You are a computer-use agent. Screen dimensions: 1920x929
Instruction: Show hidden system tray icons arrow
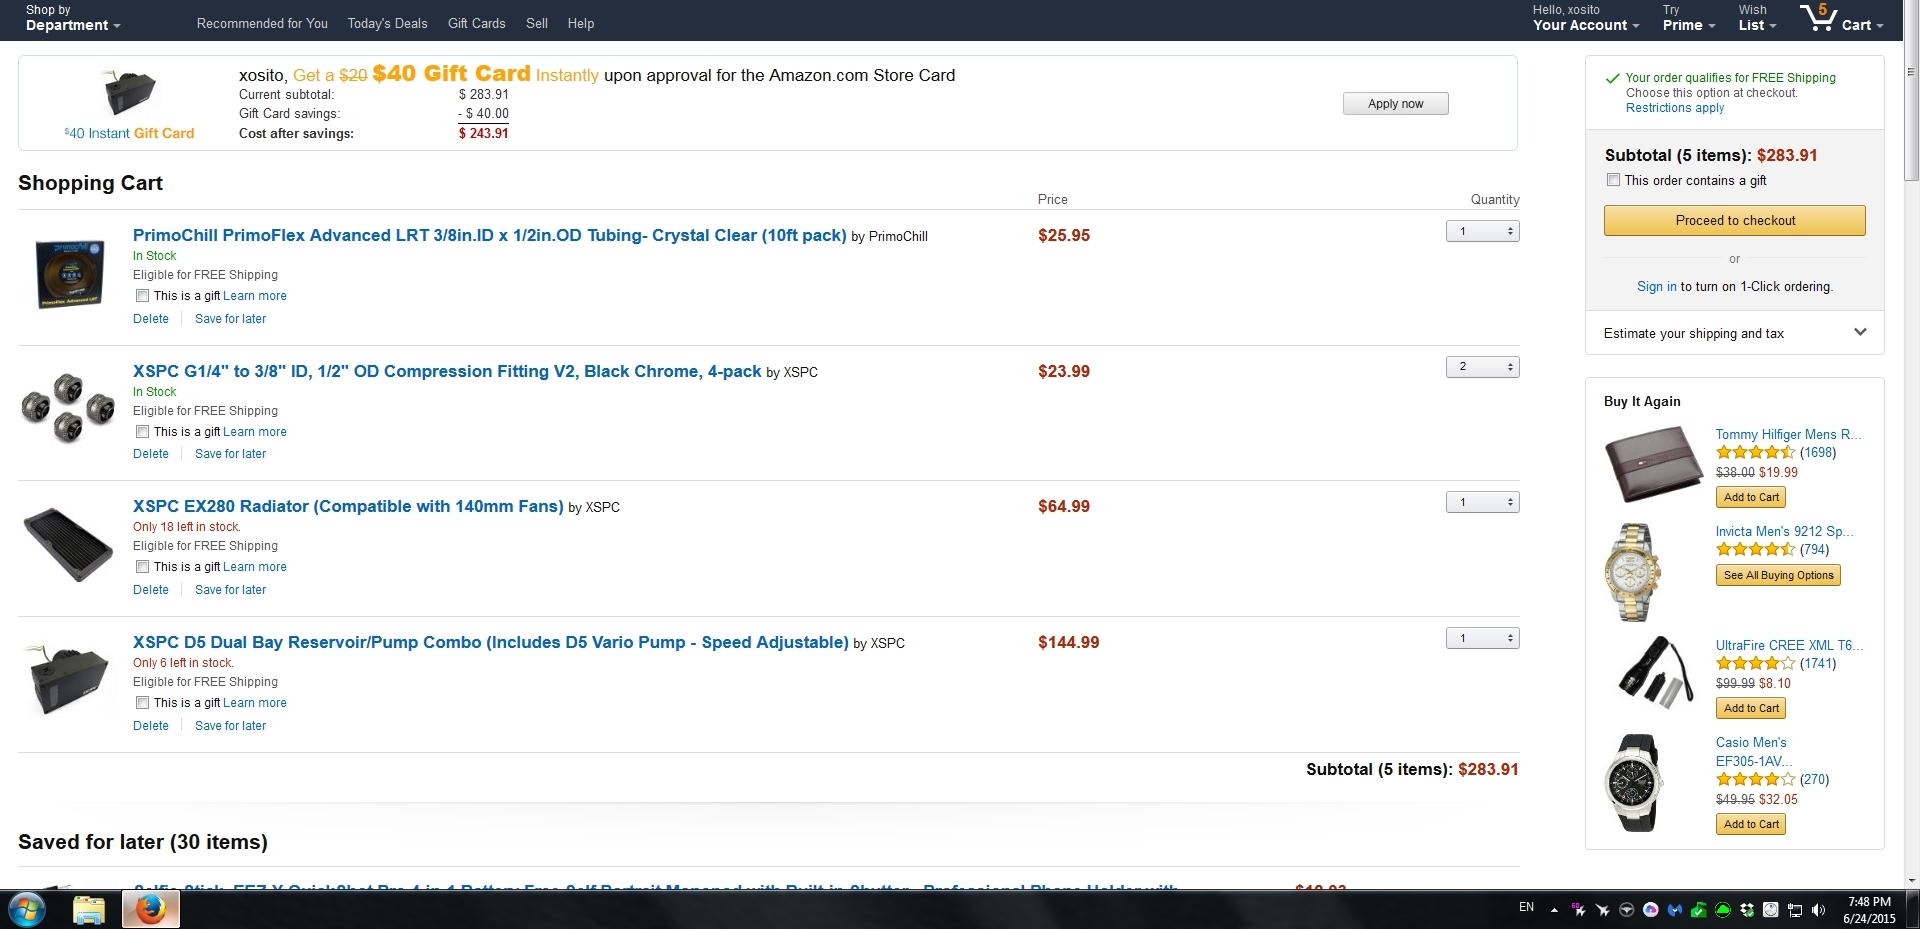tap(1554, 910)
